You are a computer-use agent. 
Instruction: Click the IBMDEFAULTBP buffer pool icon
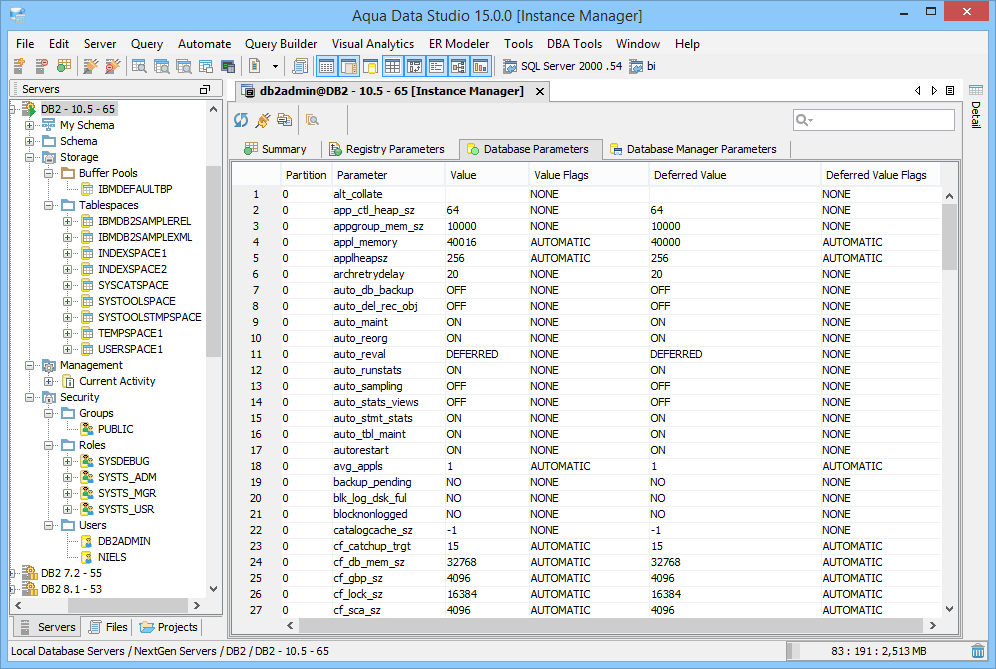click(x=88, y=189)
